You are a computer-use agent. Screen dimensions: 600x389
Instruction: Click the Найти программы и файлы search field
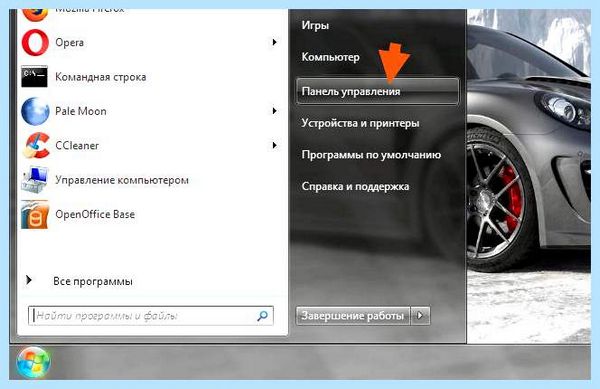pyautogui.click(x=151, y=316)
